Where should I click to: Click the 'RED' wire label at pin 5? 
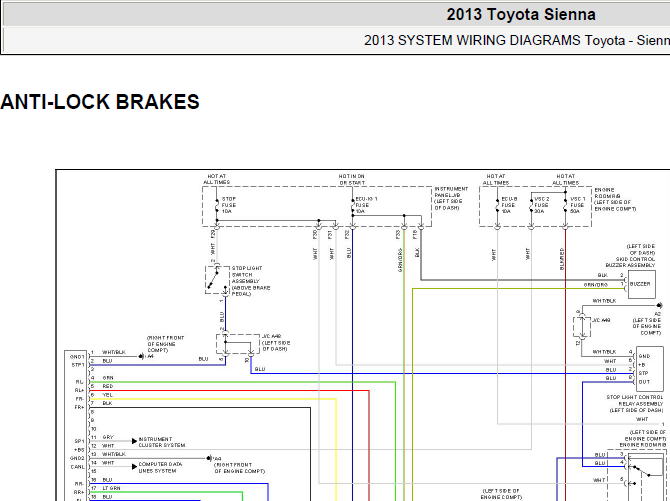point(108,386)
